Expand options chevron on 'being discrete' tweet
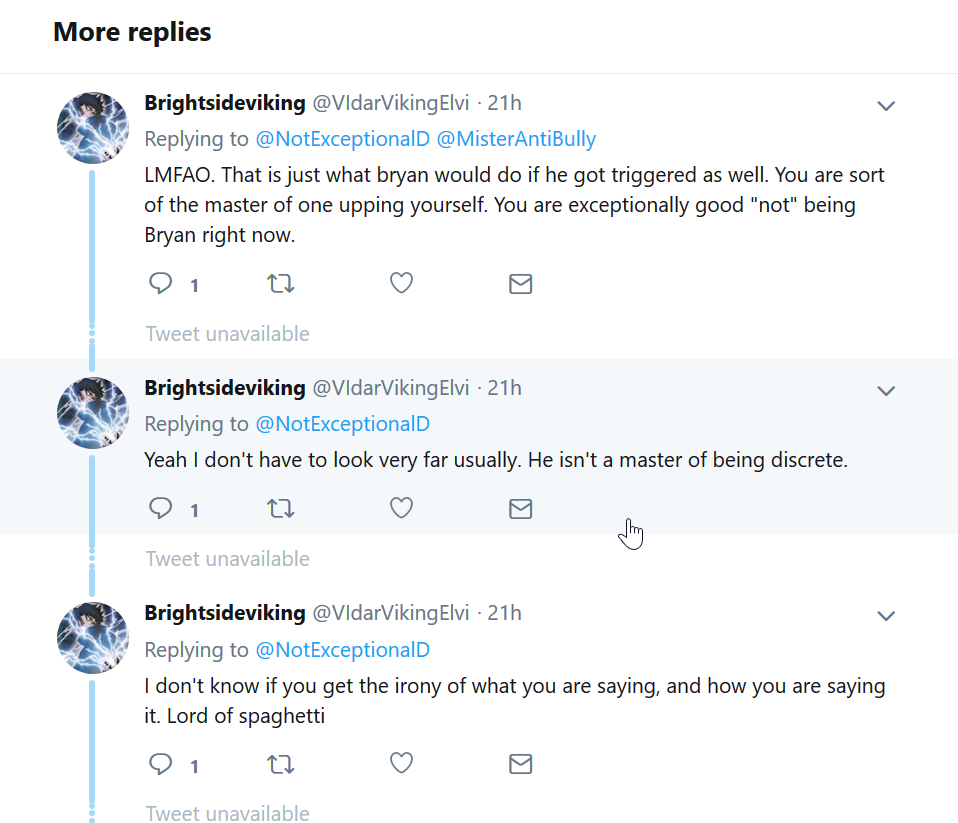Image resolution: width=958 pixels, height=823 pixels. pyautogui.click(x=886, y=391)
